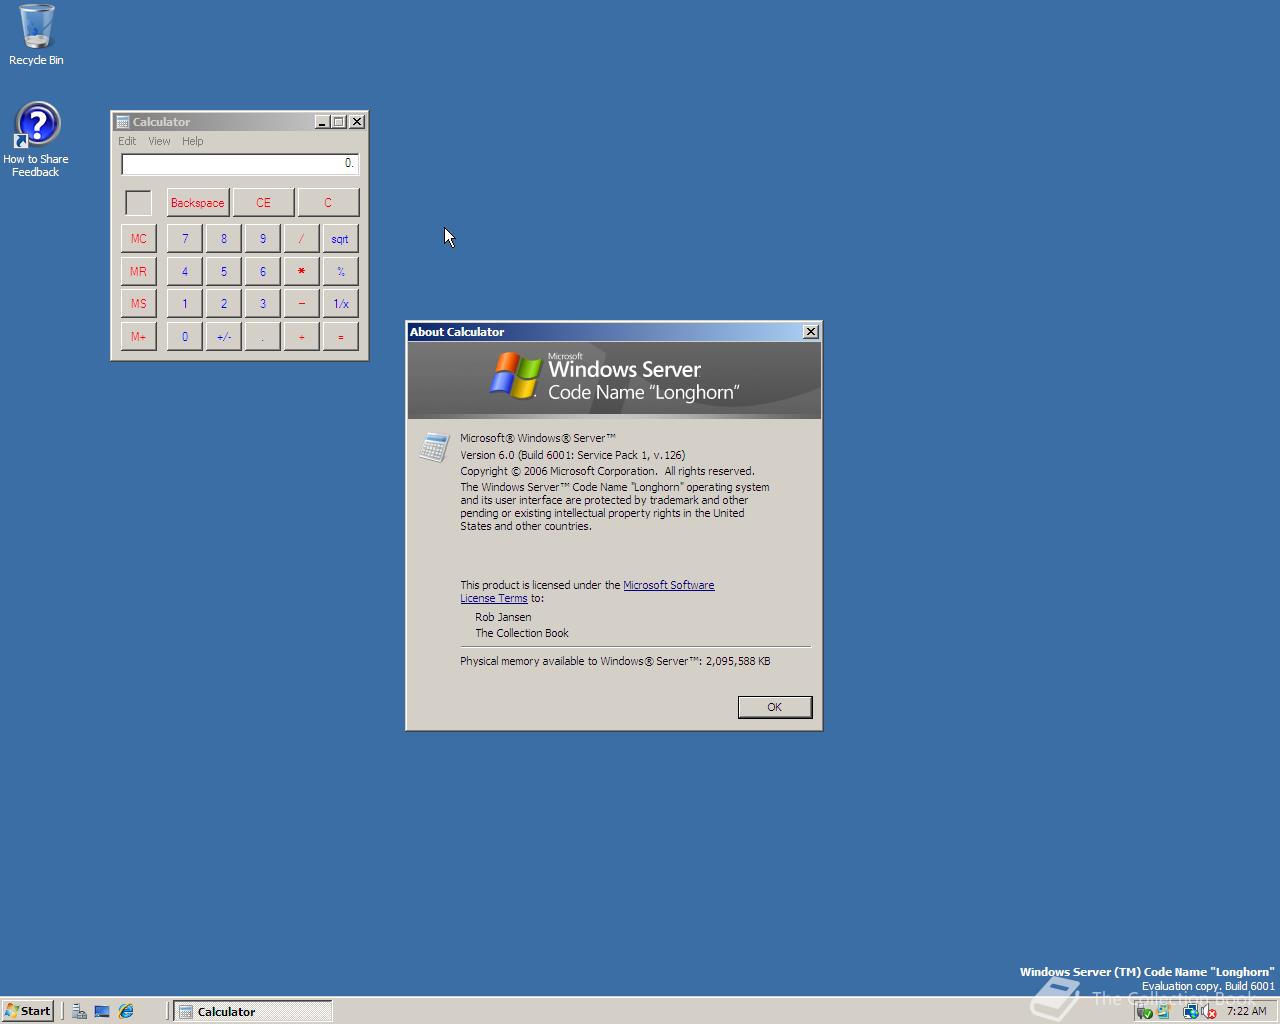This screenshot has height=1024, width=1280.
Task: Click digit 8 on calculator
Action: point(223,239)
